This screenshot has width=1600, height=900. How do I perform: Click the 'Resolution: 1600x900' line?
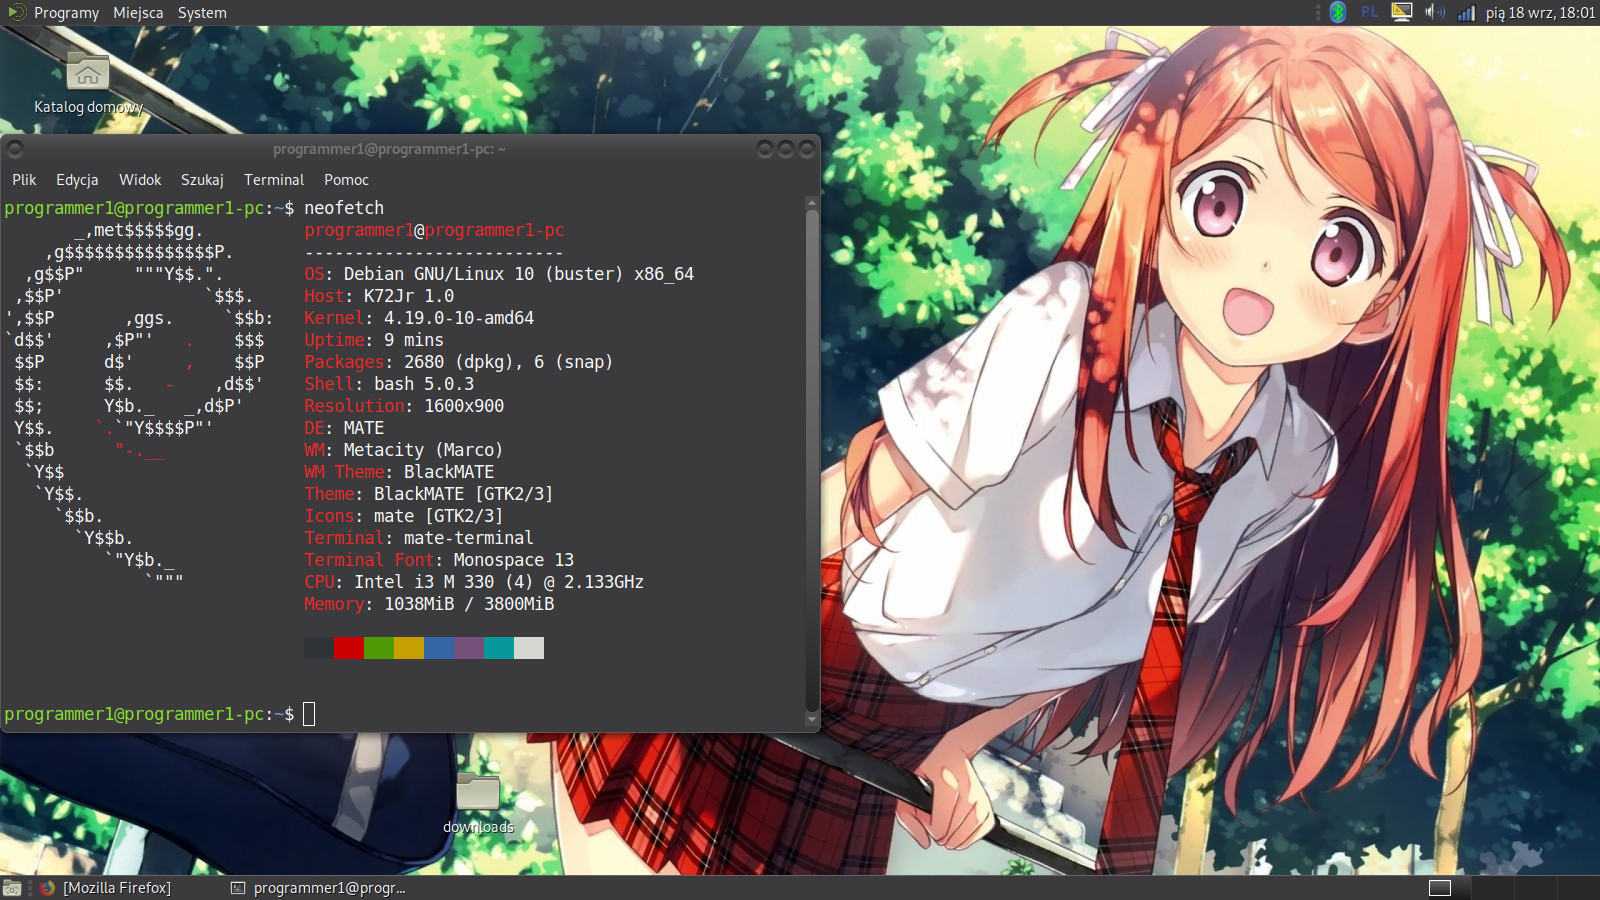pyautogui.click(x=404, y=406)
